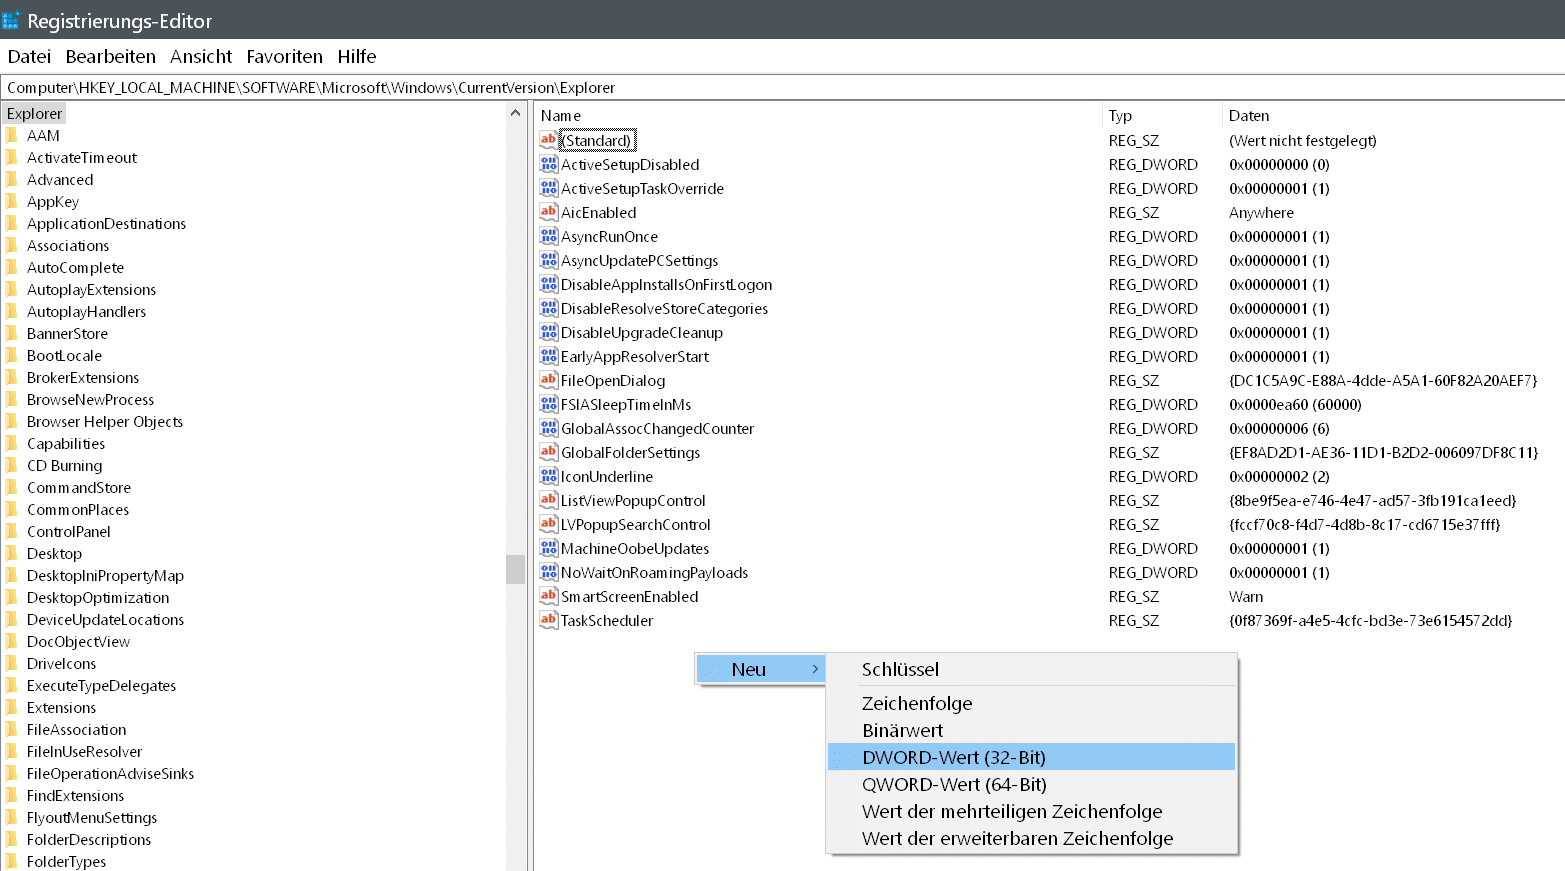Select the Browser Helper Objects key
Image resolution: width=1565 pixels, height=871 pixels.
105,422
